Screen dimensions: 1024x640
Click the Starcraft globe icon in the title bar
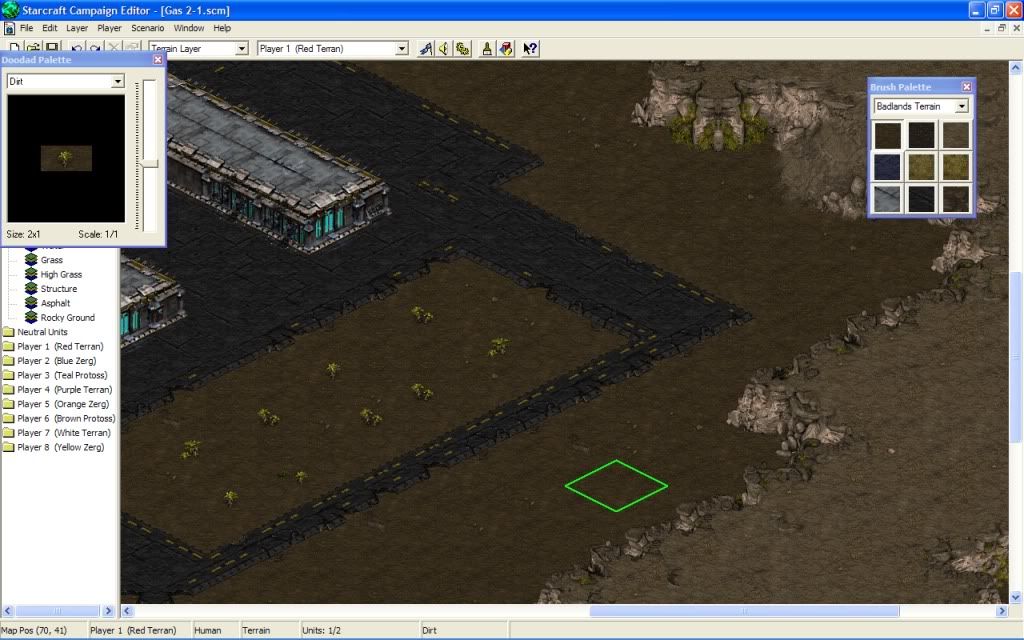click(x=10, y=10)
